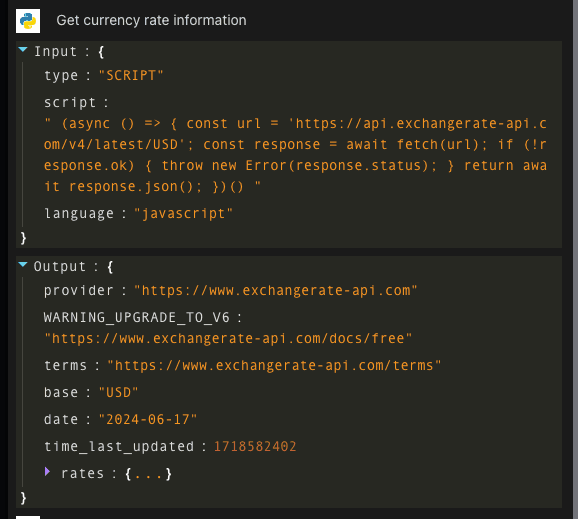Select the base value "USD"
The image size is (578, 519).
click(x=118, y=393)
